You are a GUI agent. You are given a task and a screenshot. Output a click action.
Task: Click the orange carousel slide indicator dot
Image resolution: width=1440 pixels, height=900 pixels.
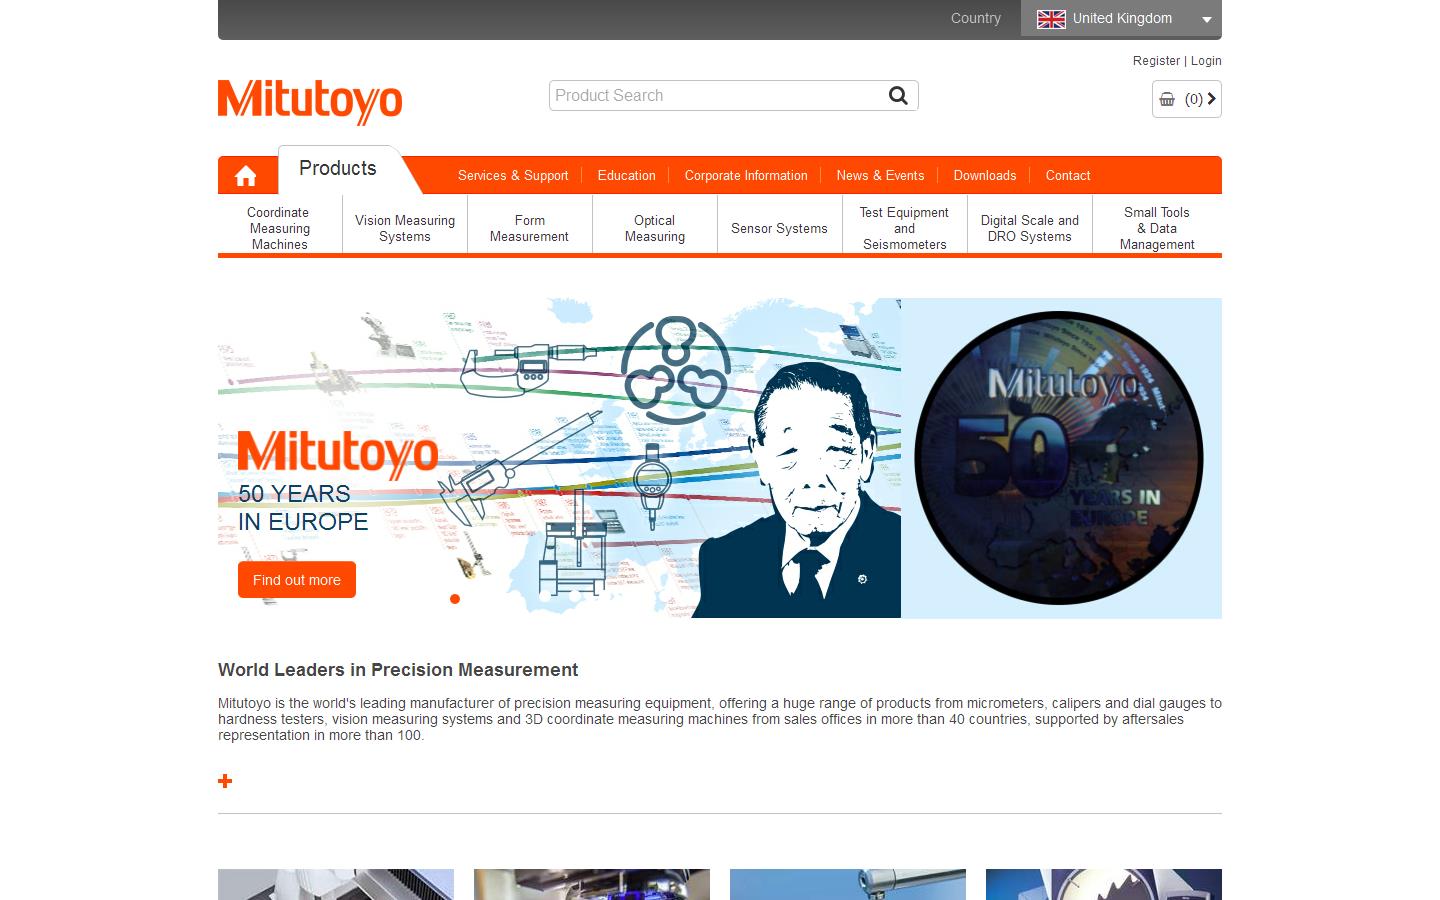pos(455,599)
